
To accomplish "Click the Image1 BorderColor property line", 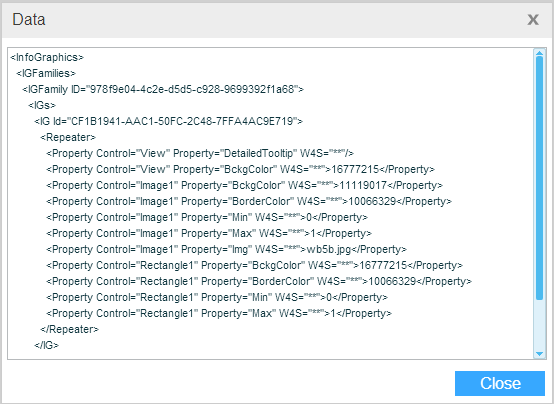I will coord(249,201).
